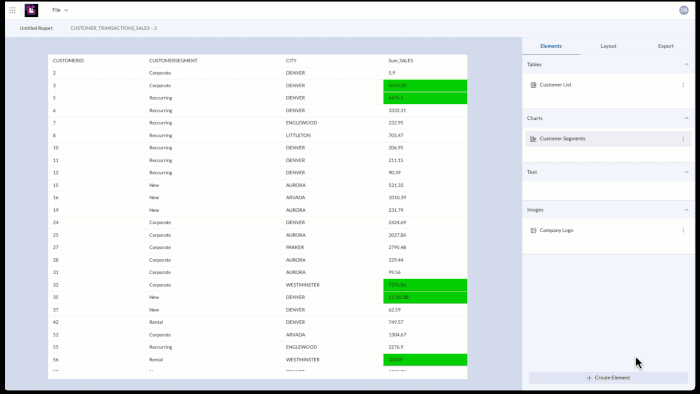This screenshot has height=394, width=700.
Task: Select the Company Logo image element
Action: (608, 230)
